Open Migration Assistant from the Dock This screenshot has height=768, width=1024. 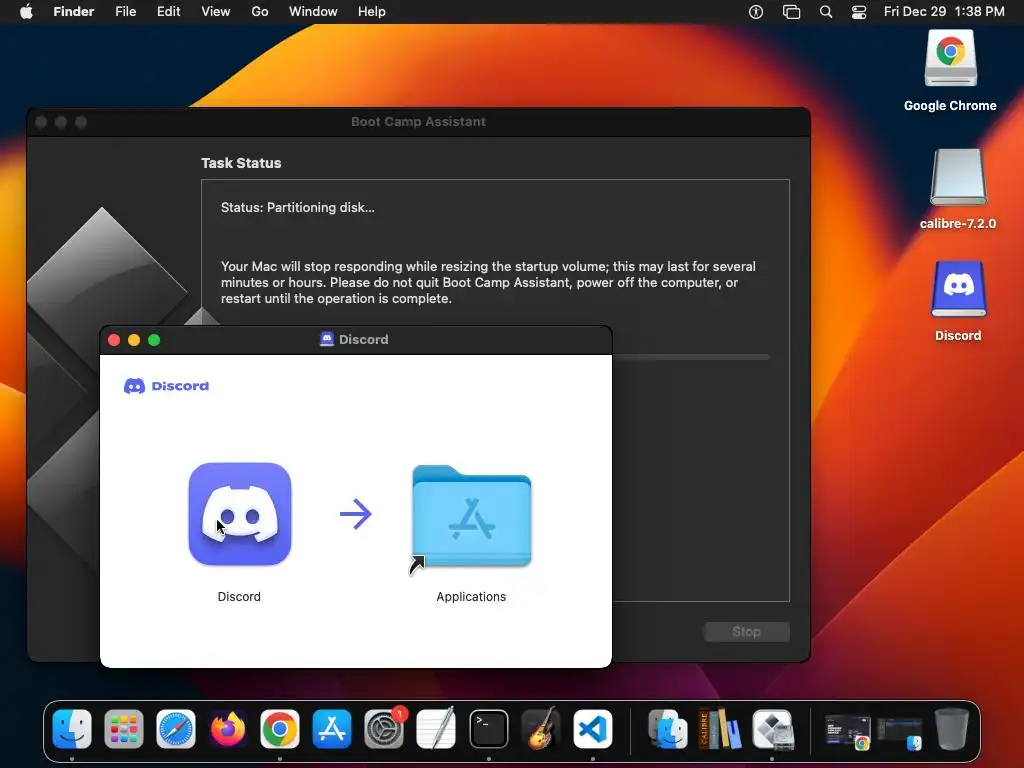click(x=667, y=729)
